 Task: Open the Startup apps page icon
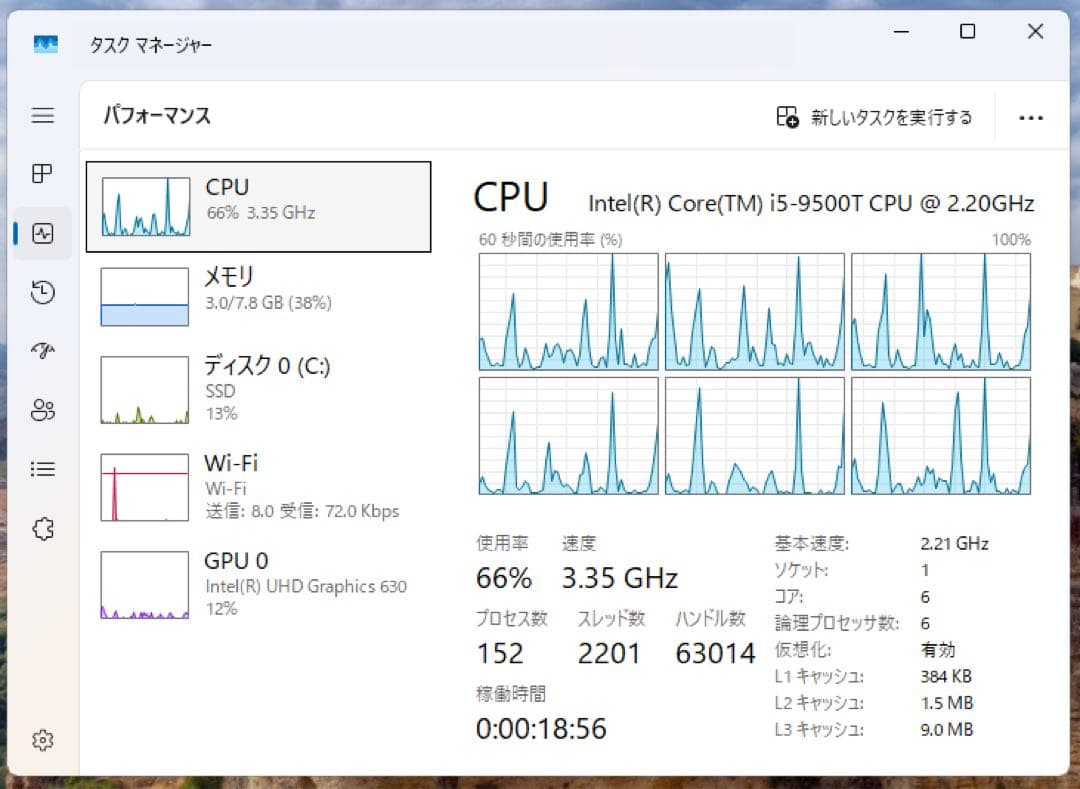point(42,351)
